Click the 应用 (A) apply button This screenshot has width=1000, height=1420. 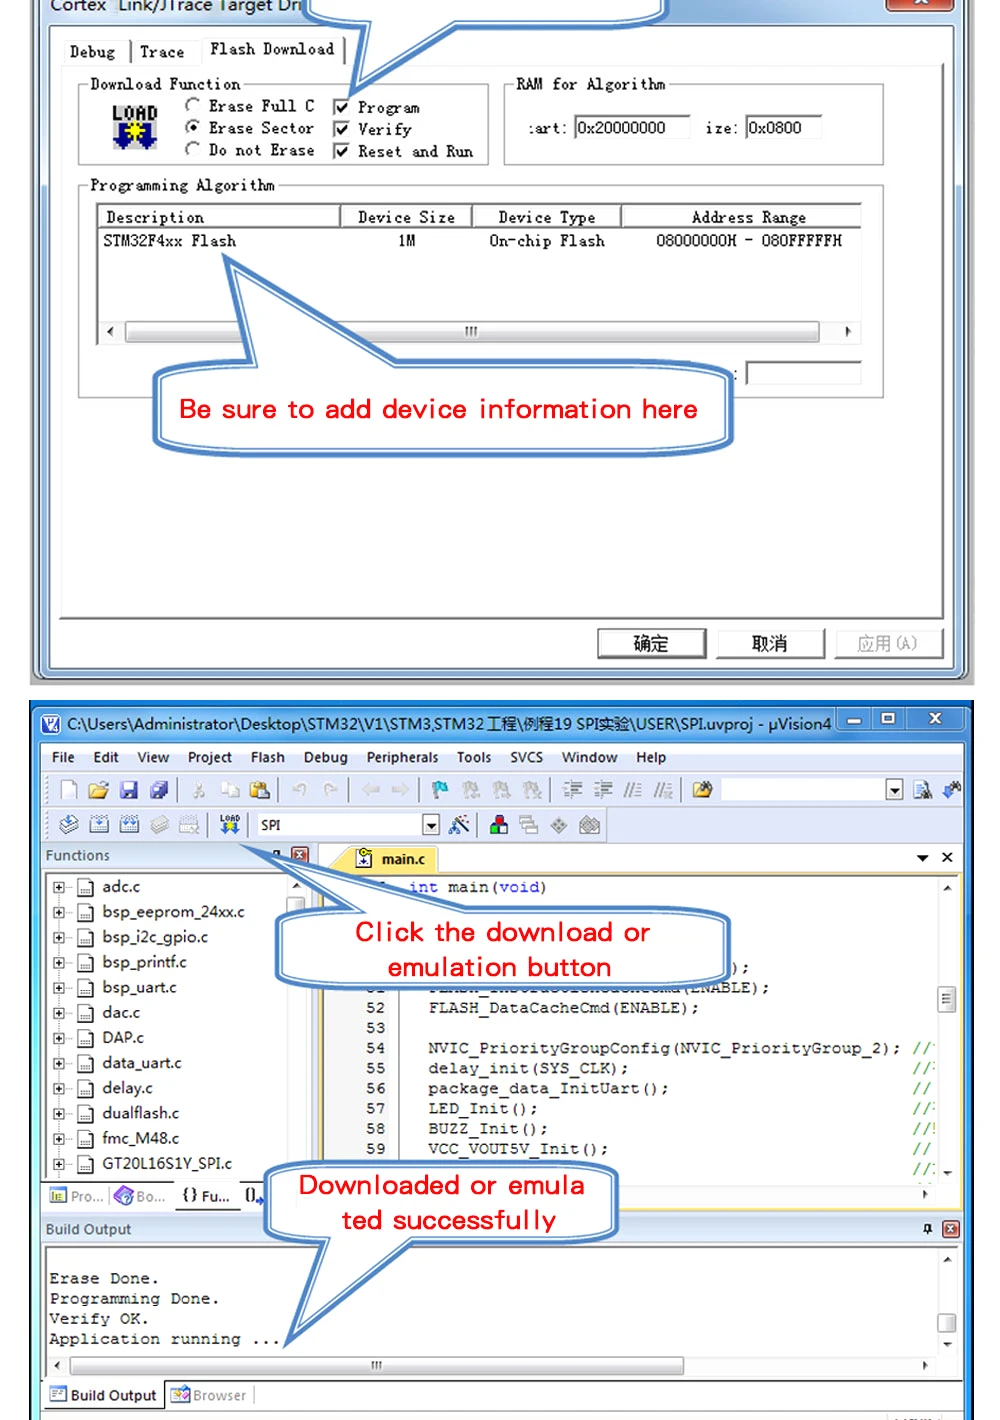888,643
